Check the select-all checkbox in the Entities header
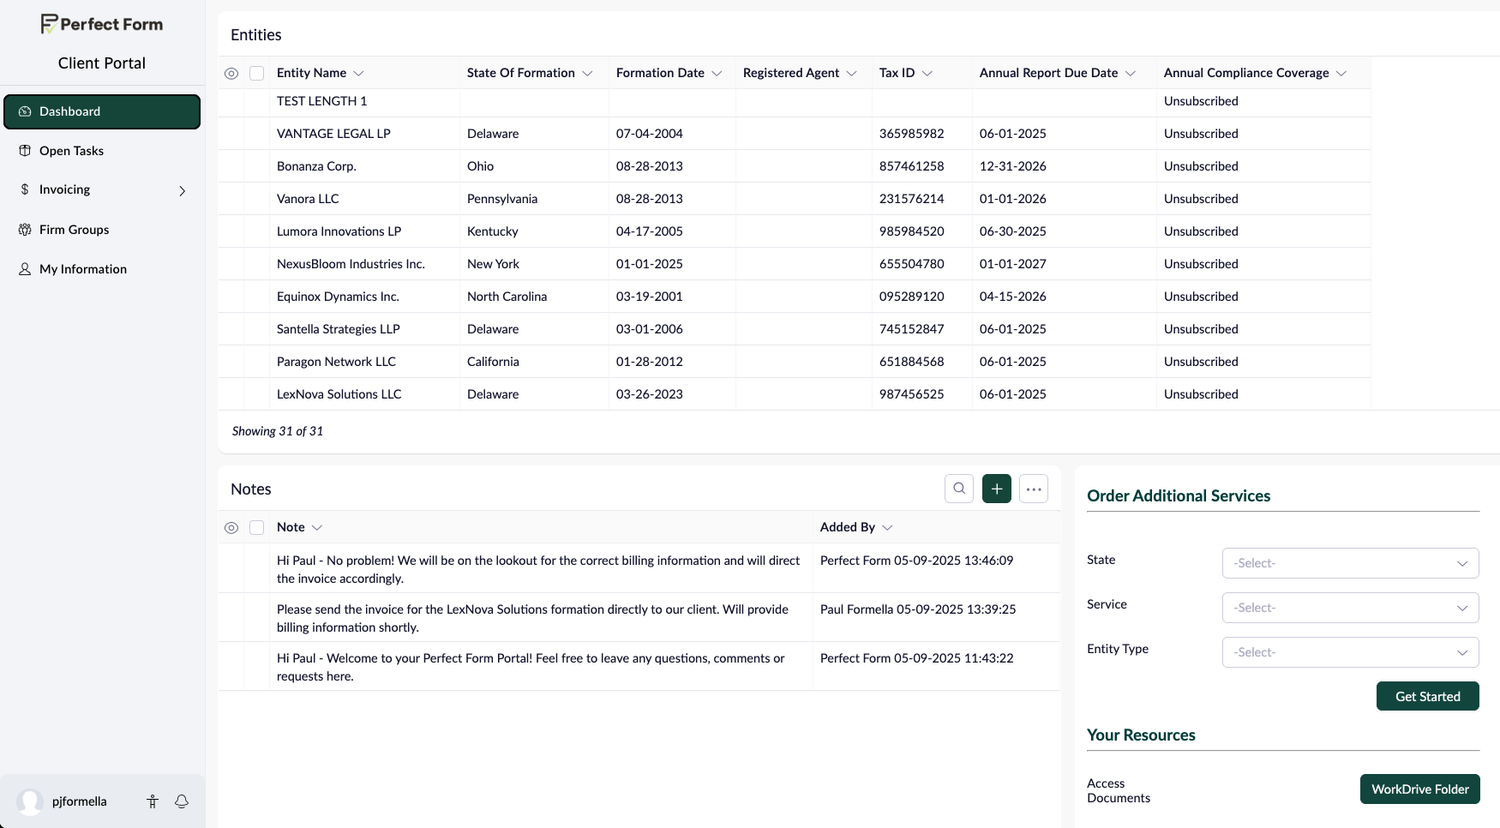The image size is (1500, 828). click(x=257, y=73)
